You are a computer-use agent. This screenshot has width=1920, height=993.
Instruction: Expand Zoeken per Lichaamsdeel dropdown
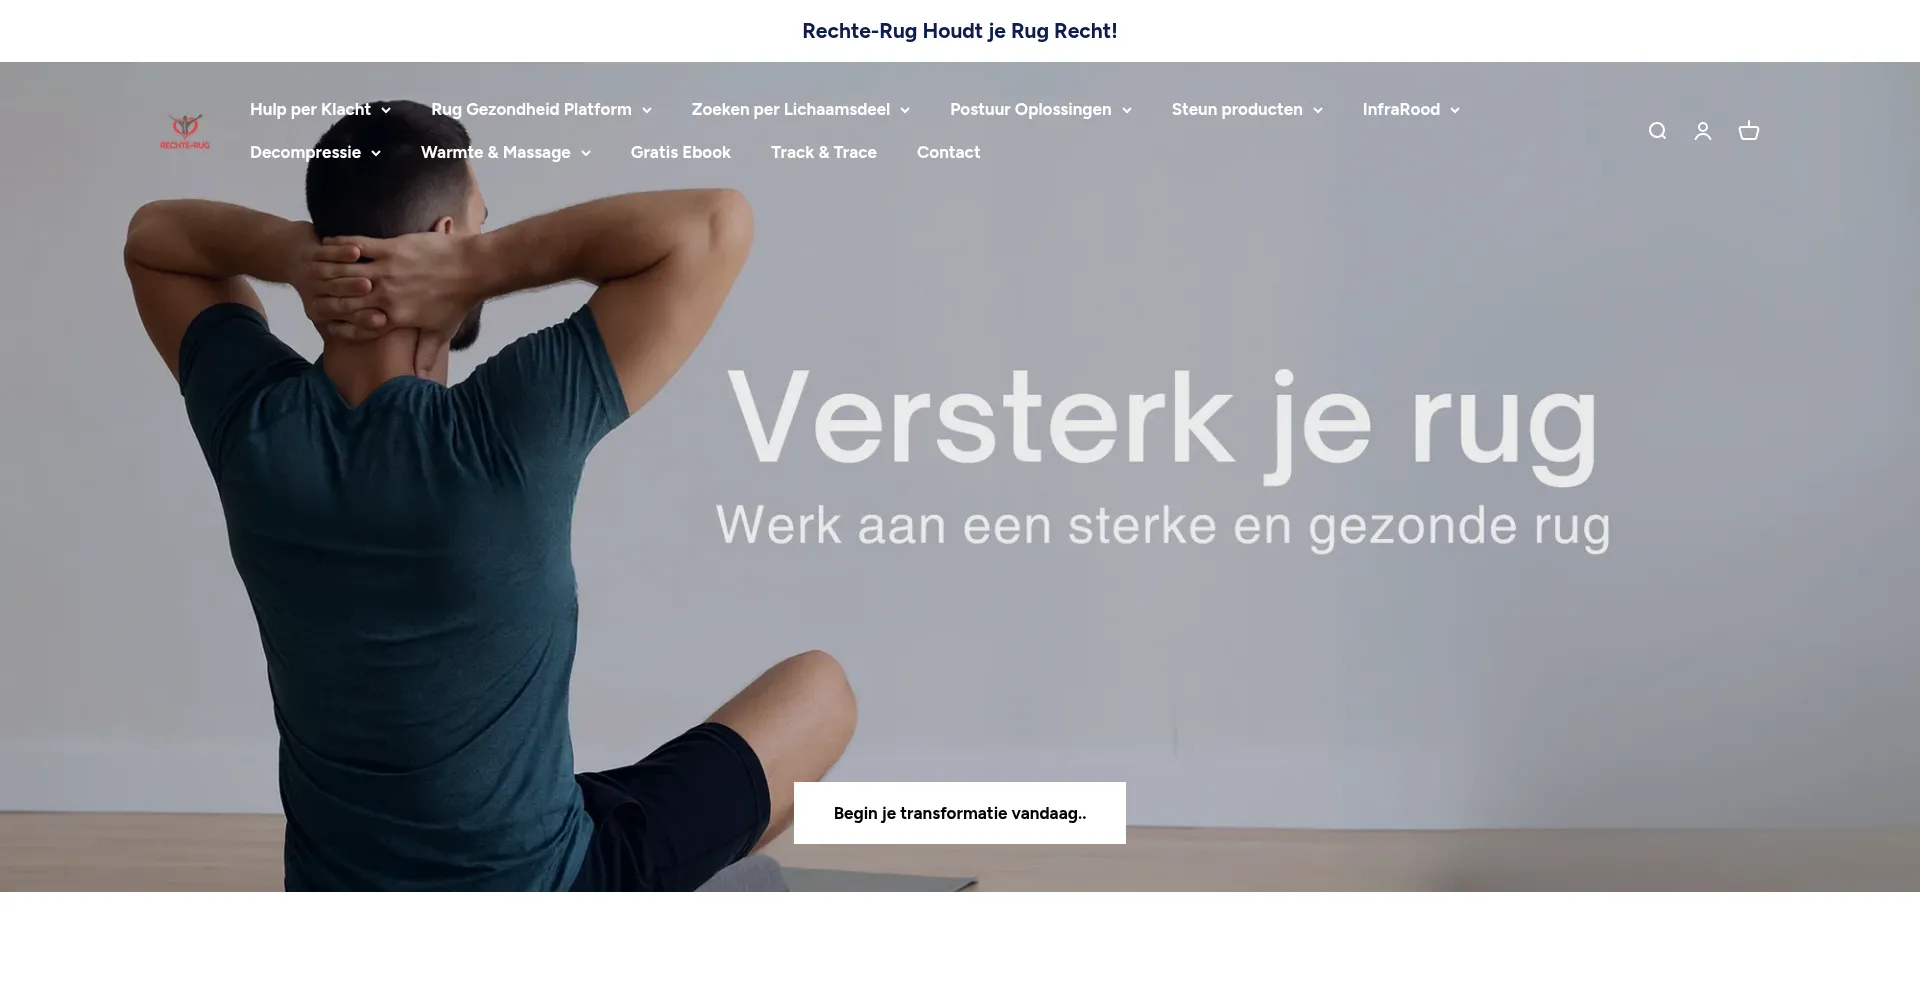tap(800, 109)
